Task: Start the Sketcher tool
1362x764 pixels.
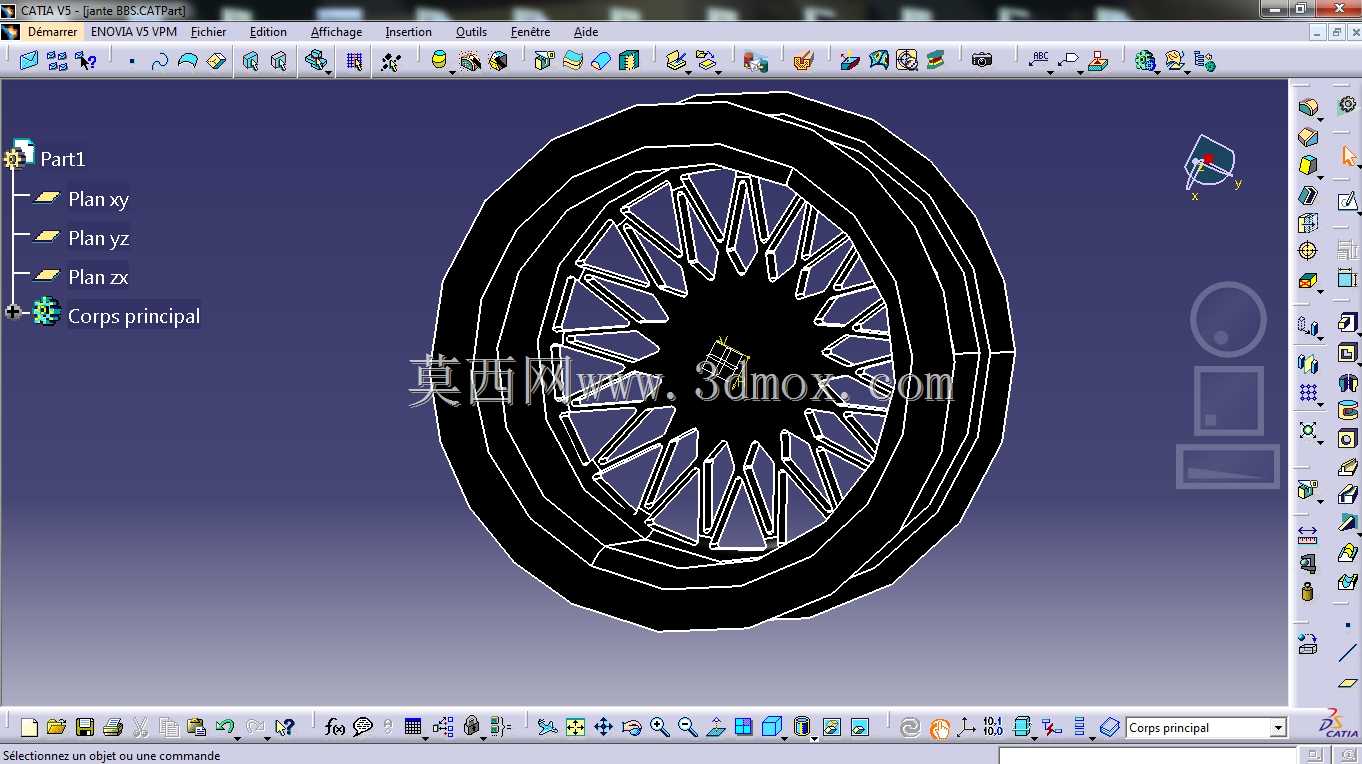Action: 1347,200
